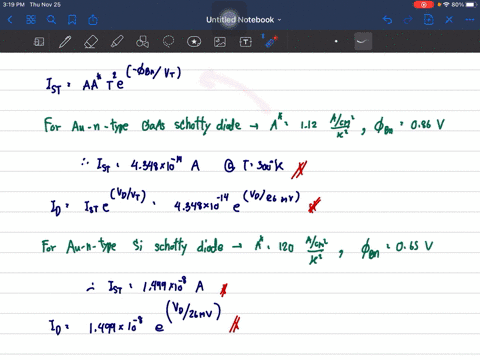Open the share and export menu

[93, 20]
